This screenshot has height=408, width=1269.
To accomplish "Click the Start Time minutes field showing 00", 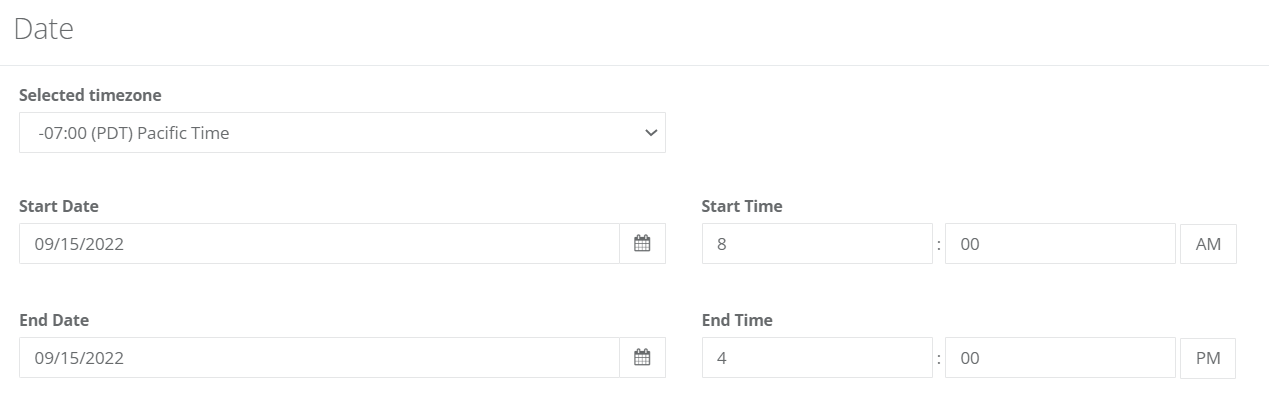I will tap(1060, 243).
